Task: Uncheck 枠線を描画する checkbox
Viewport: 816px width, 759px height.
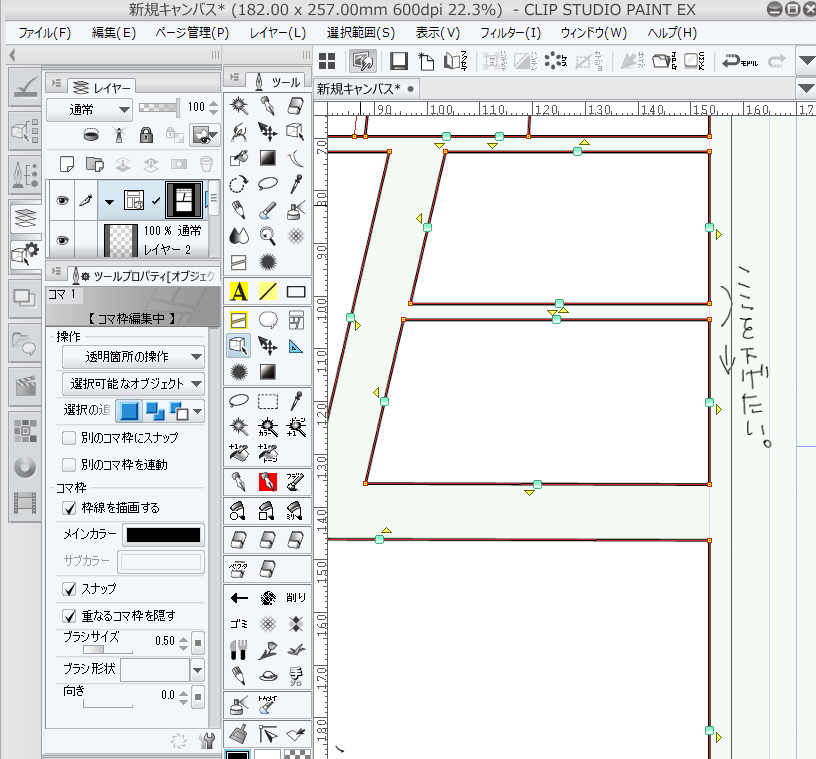Action: (69, 508)
